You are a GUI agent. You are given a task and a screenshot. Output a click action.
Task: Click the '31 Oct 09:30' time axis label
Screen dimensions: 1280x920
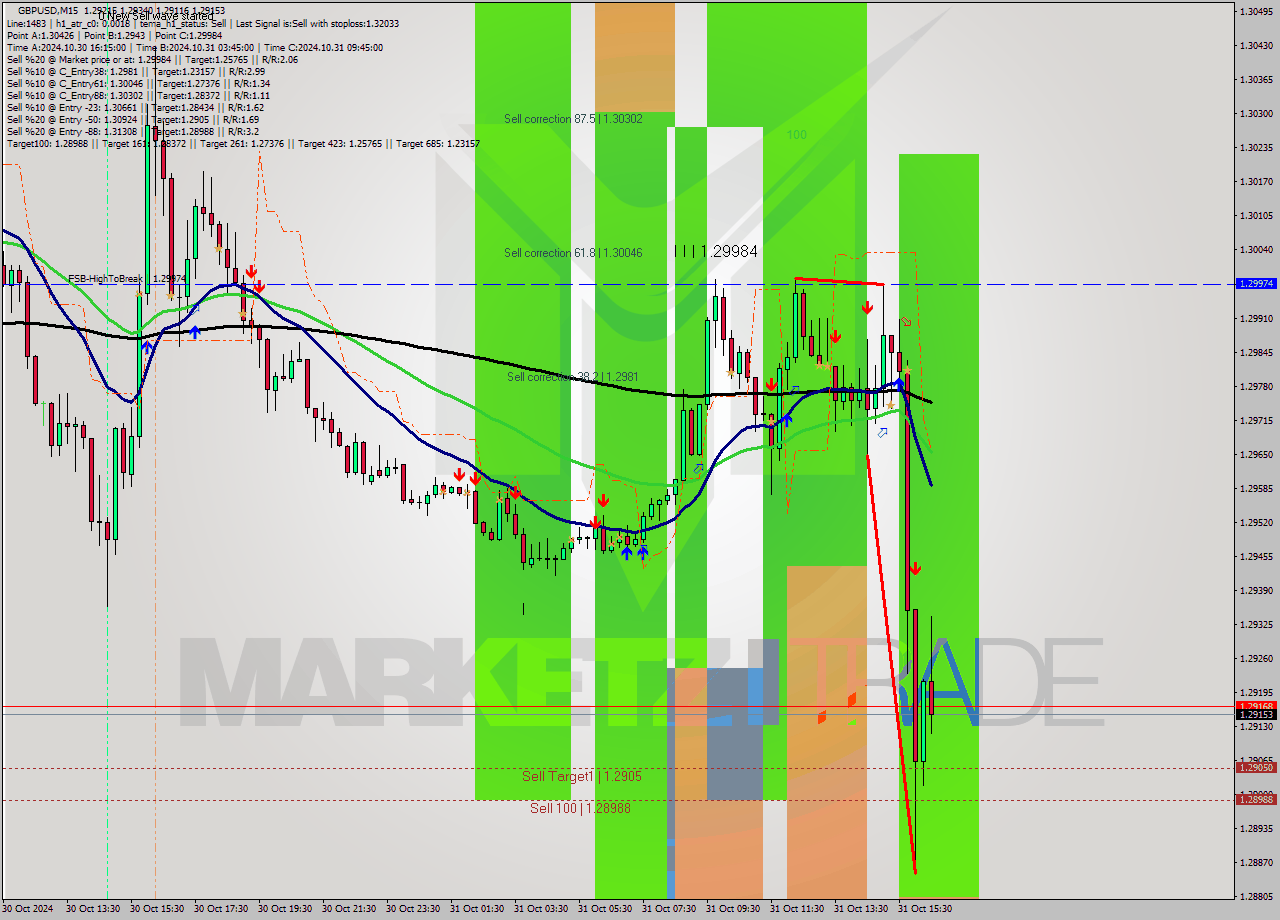click(x=733, y=909)
